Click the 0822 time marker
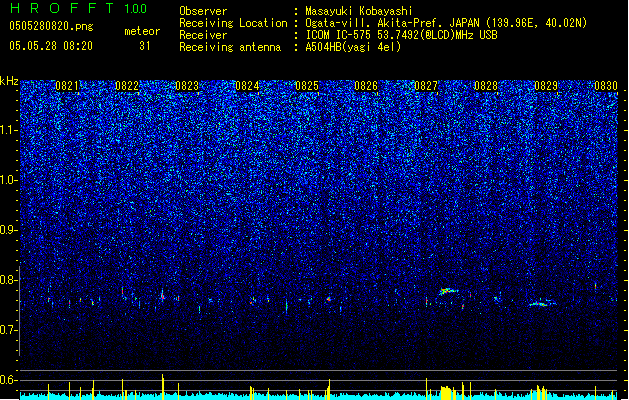Image resolution: width=629 pixels, height=400 pixels. 127,86
